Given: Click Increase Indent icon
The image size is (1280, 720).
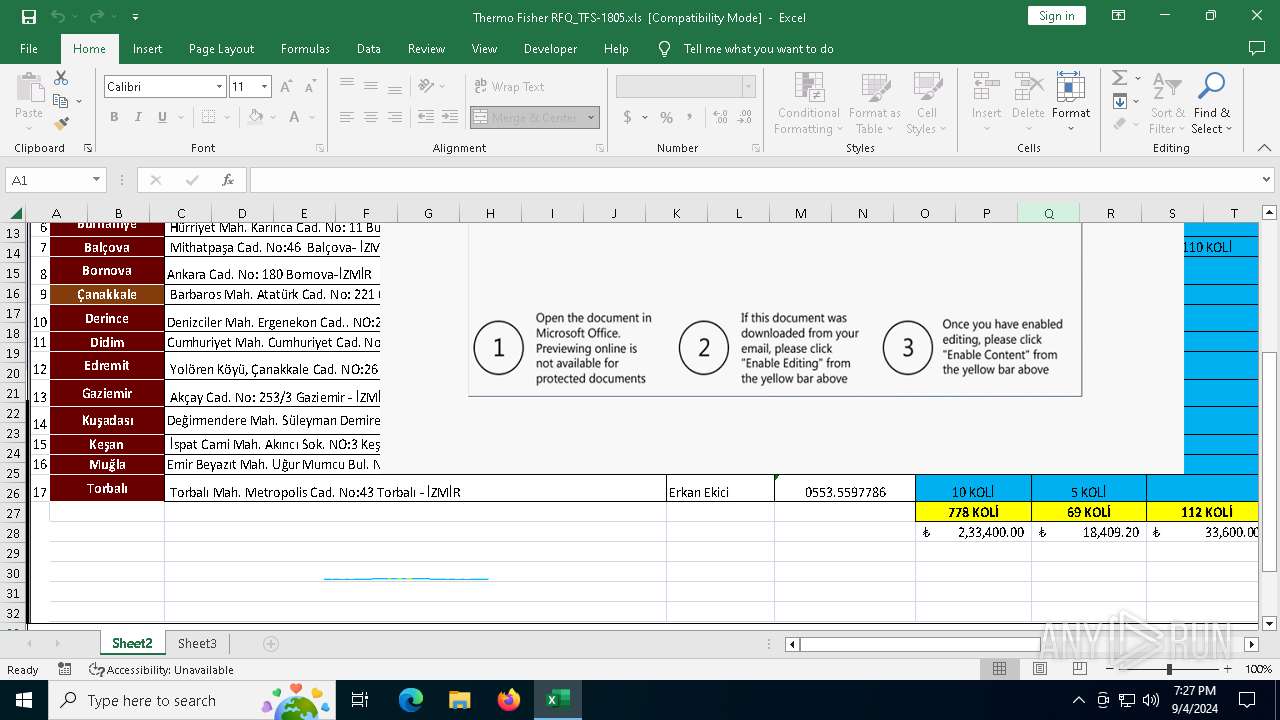Looking at the screenshot, I should coord(450,117).
